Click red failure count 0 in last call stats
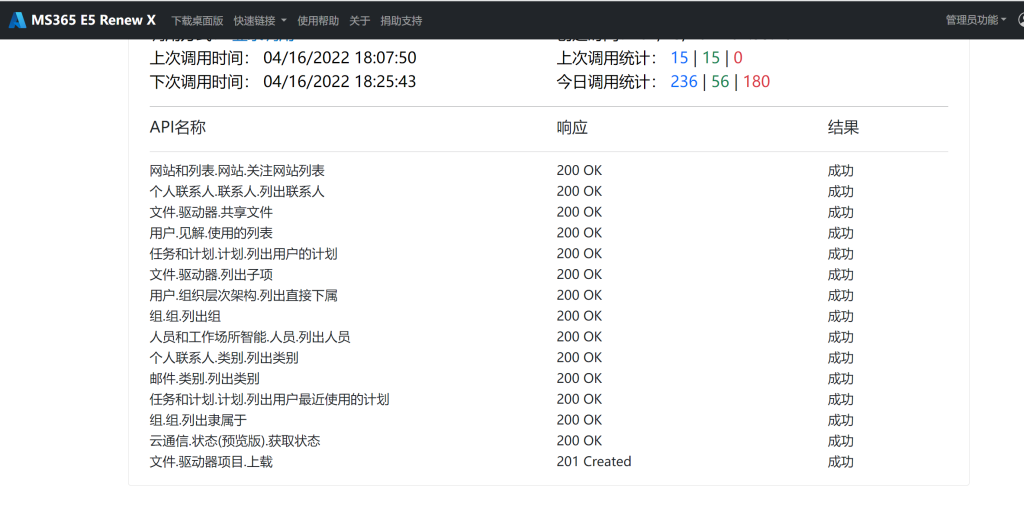This screenshot has height=509, width=1024. (x=738, y=58)
